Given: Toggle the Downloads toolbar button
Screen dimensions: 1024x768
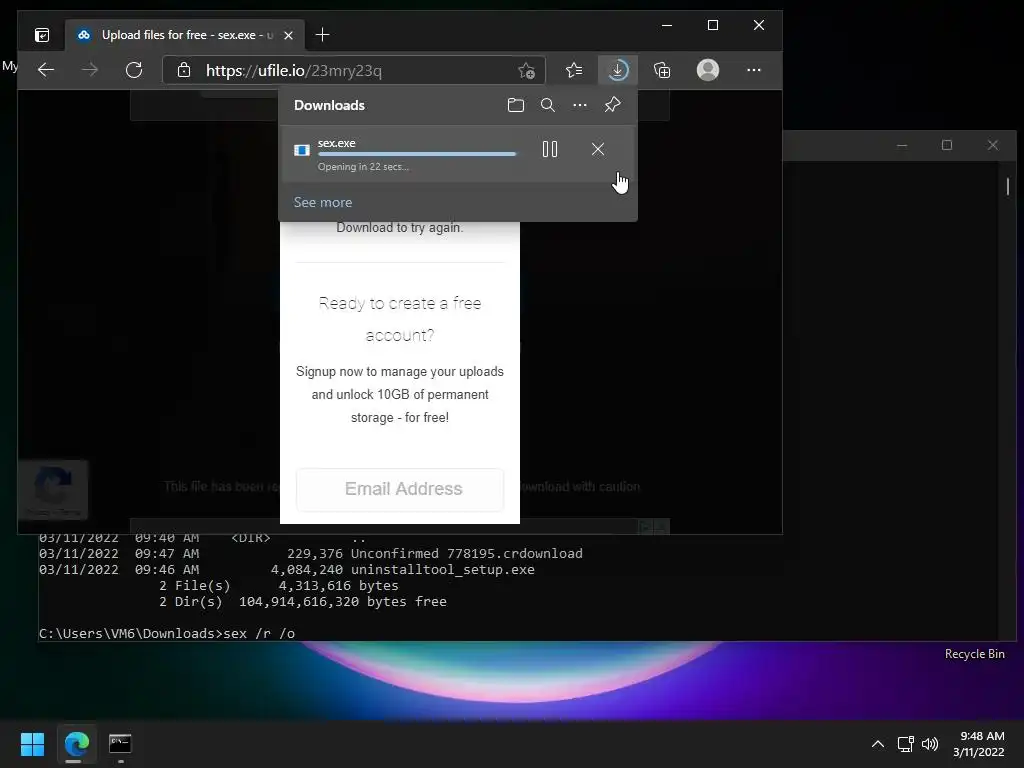Looking at the screenshot, I should click(x=617, y=70).
